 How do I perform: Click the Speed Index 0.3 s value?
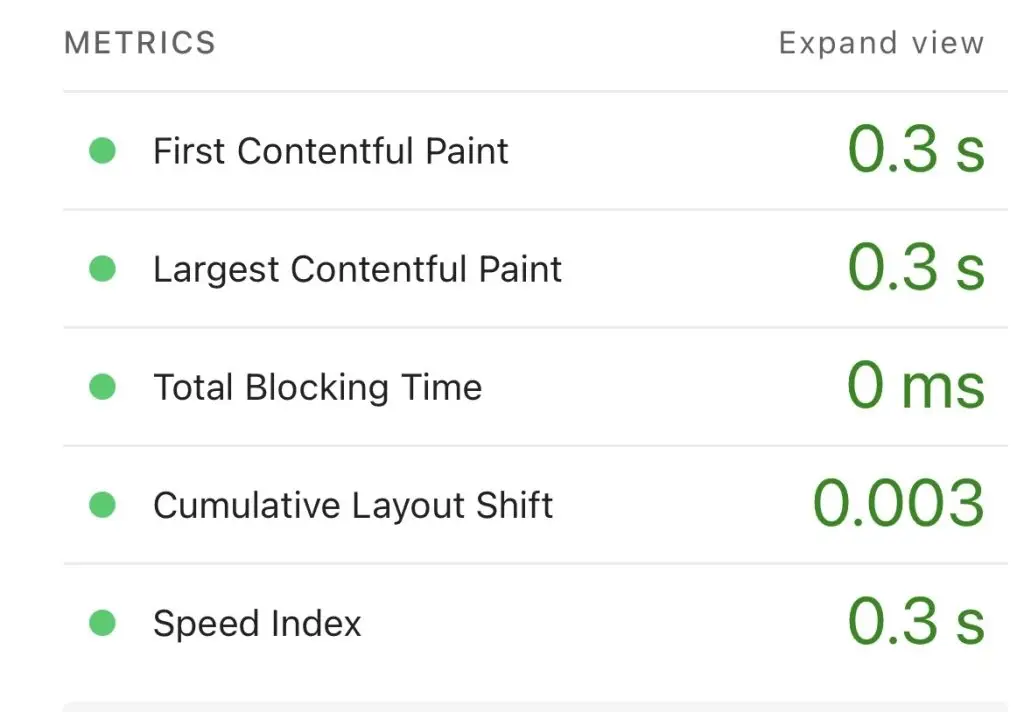pos(917,623)
